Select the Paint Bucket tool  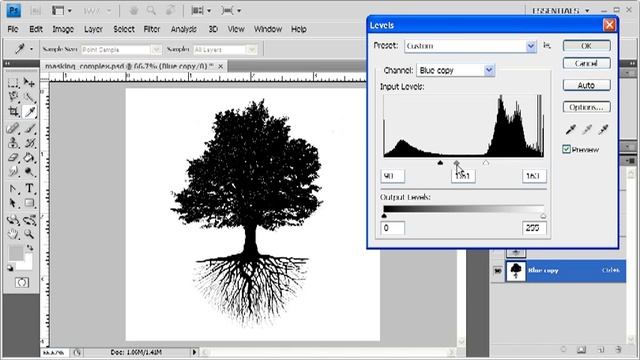[x=29, y=157]
